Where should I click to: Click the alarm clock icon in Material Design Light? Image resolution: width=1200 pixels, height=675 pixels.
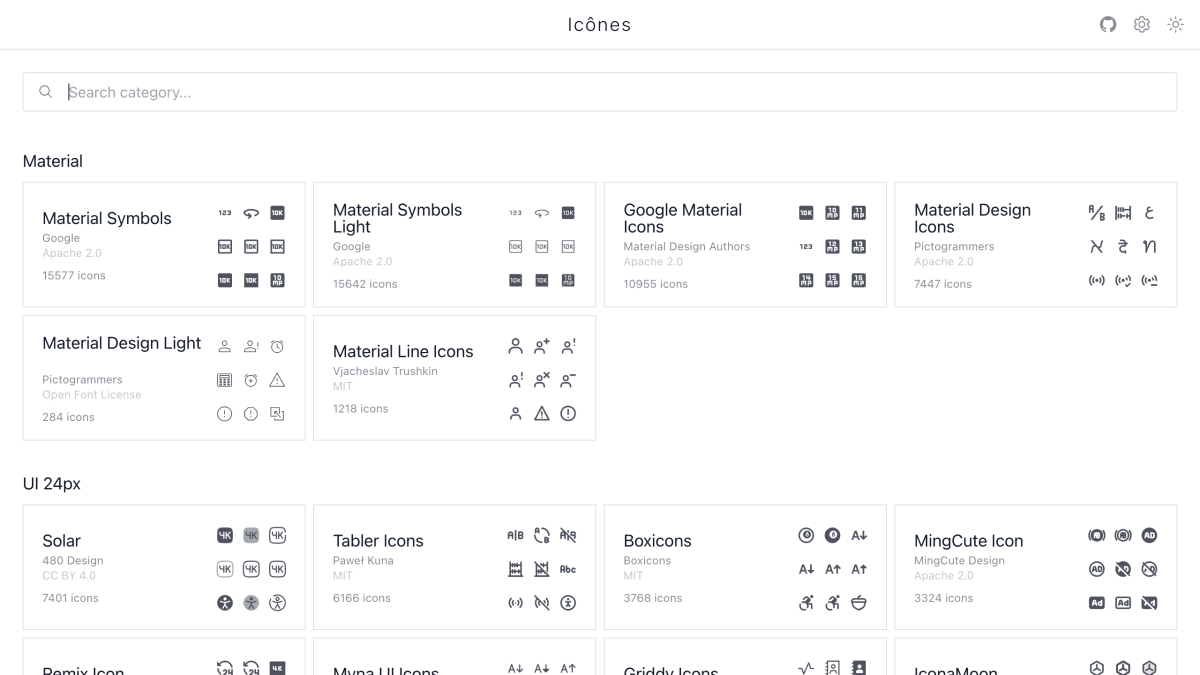pos(277,346)
